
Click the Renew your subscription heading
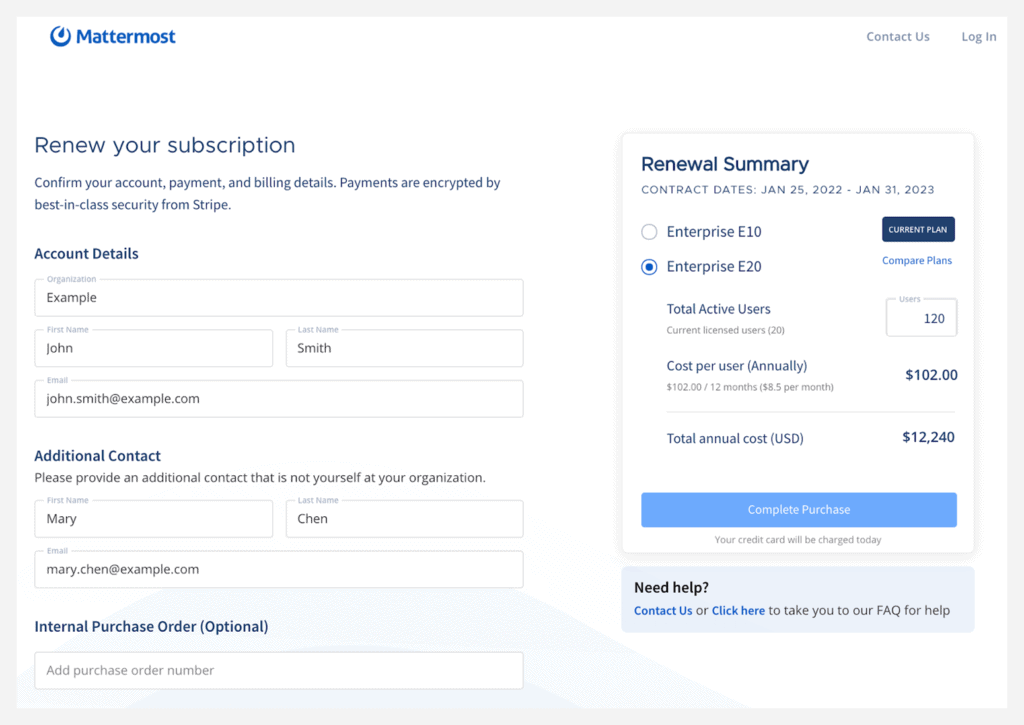pyautogui.click(x=165, y=145)
